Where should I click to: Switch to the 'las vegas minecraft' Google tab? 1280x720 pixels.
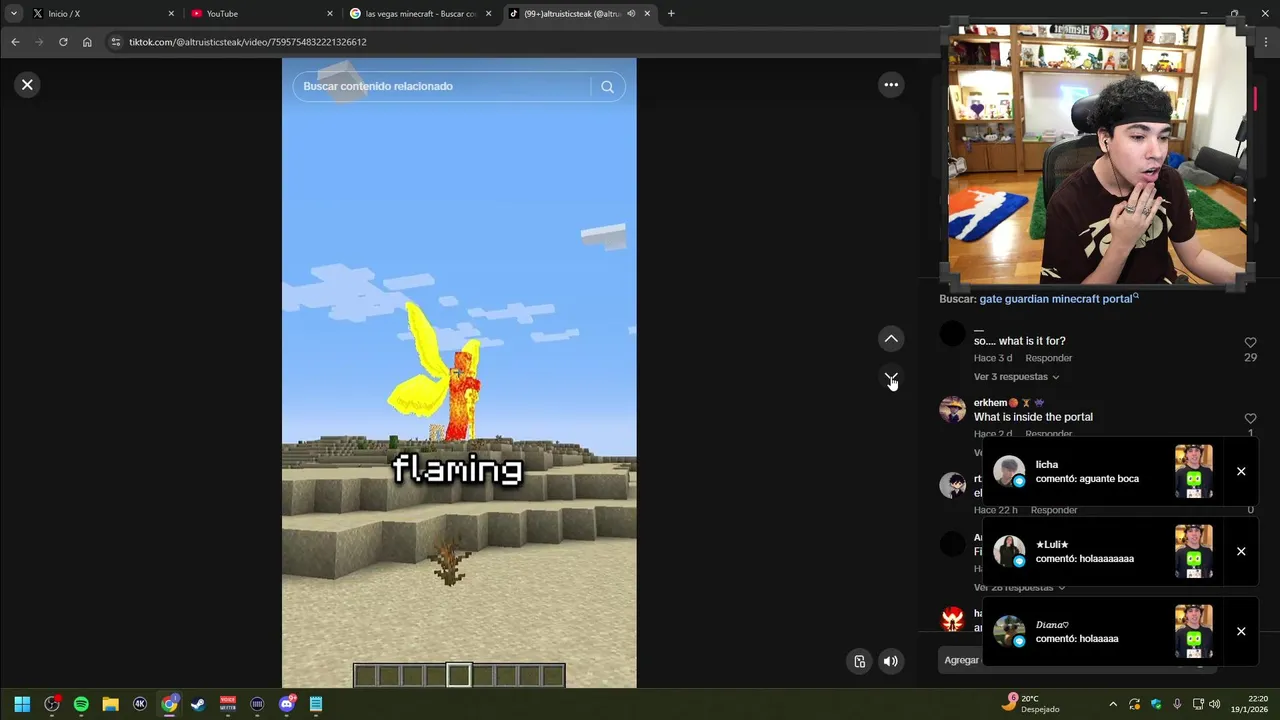420,14
